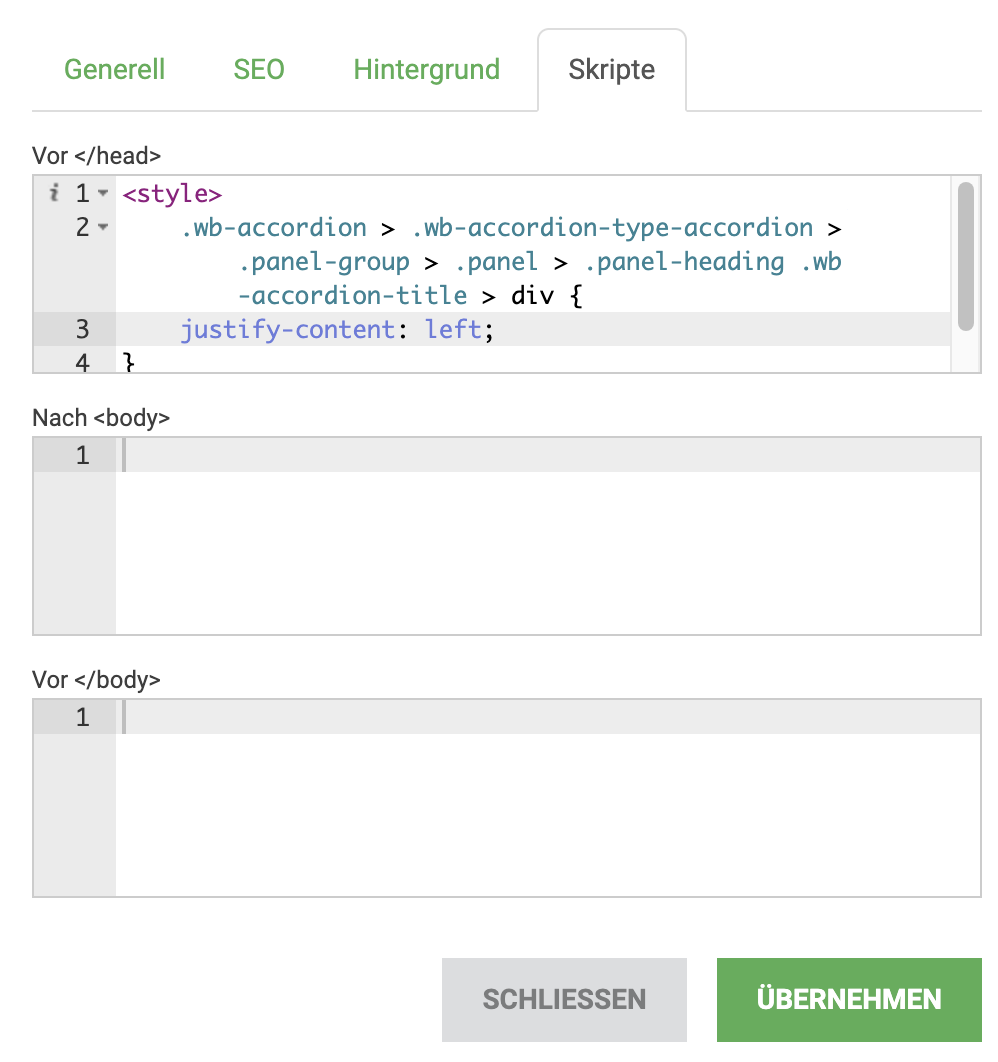Switch to the Generell tab
The height and width of the screenshot is (1062, 998).
114,70
